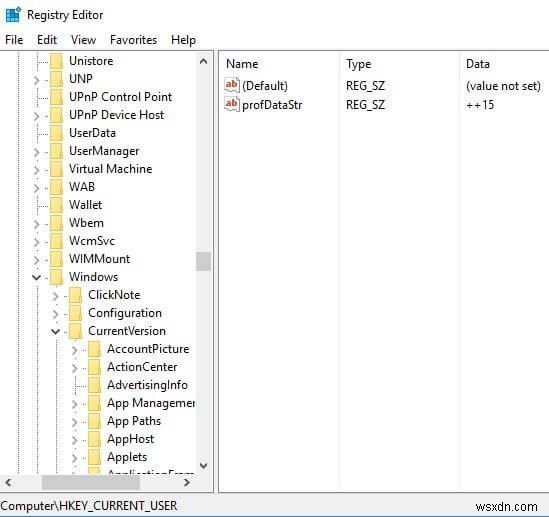
Task: Click the UNP folder icon
Action: pos(56,79)
